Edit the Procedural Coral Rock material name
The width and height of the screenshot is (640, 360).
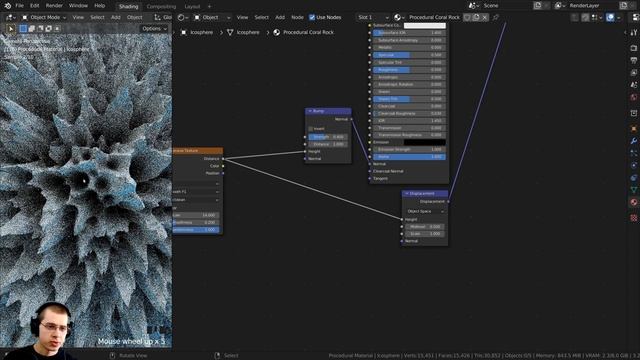[x=434, y=17]
